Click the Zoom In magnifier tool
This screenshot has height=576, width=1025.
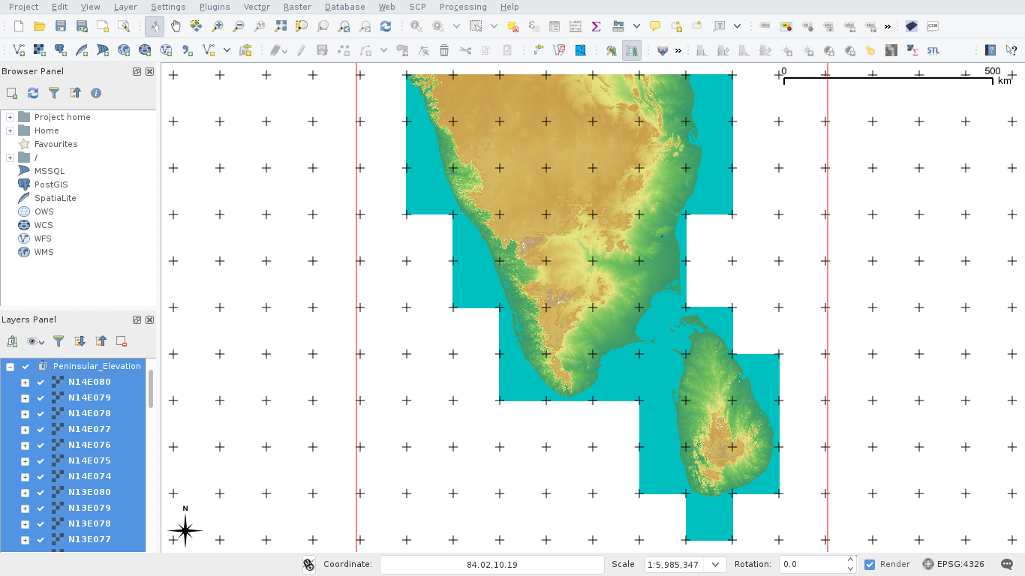coord(217,26)
